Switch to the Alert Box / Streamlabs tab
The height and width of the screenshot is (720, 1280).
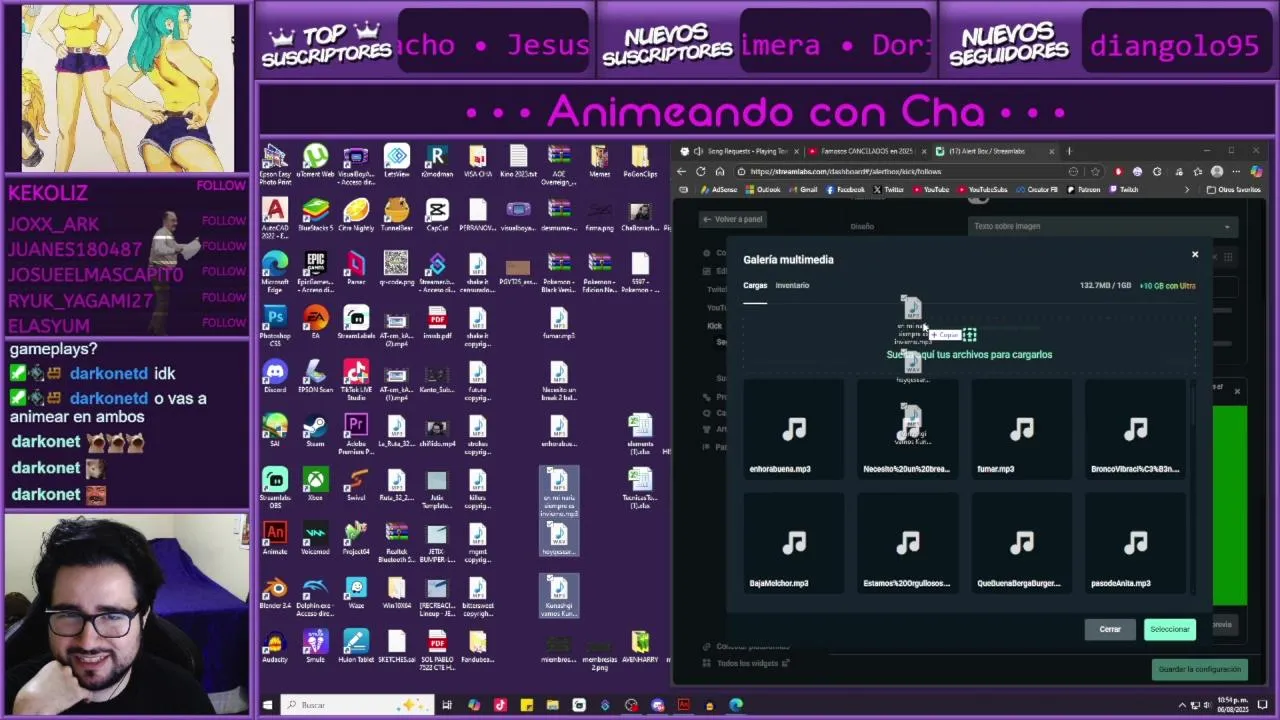click(990, 151)
